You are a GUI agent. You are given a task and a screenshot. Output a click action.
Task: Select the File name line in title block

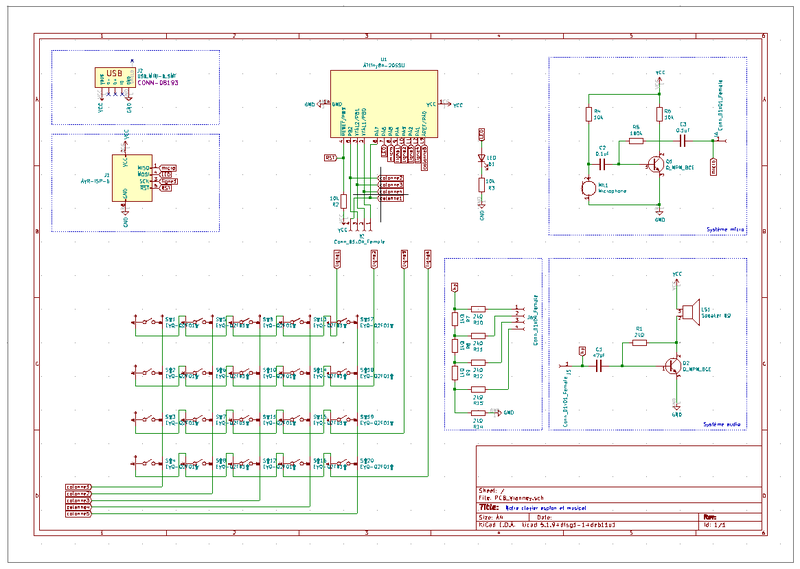coord(511,498)
